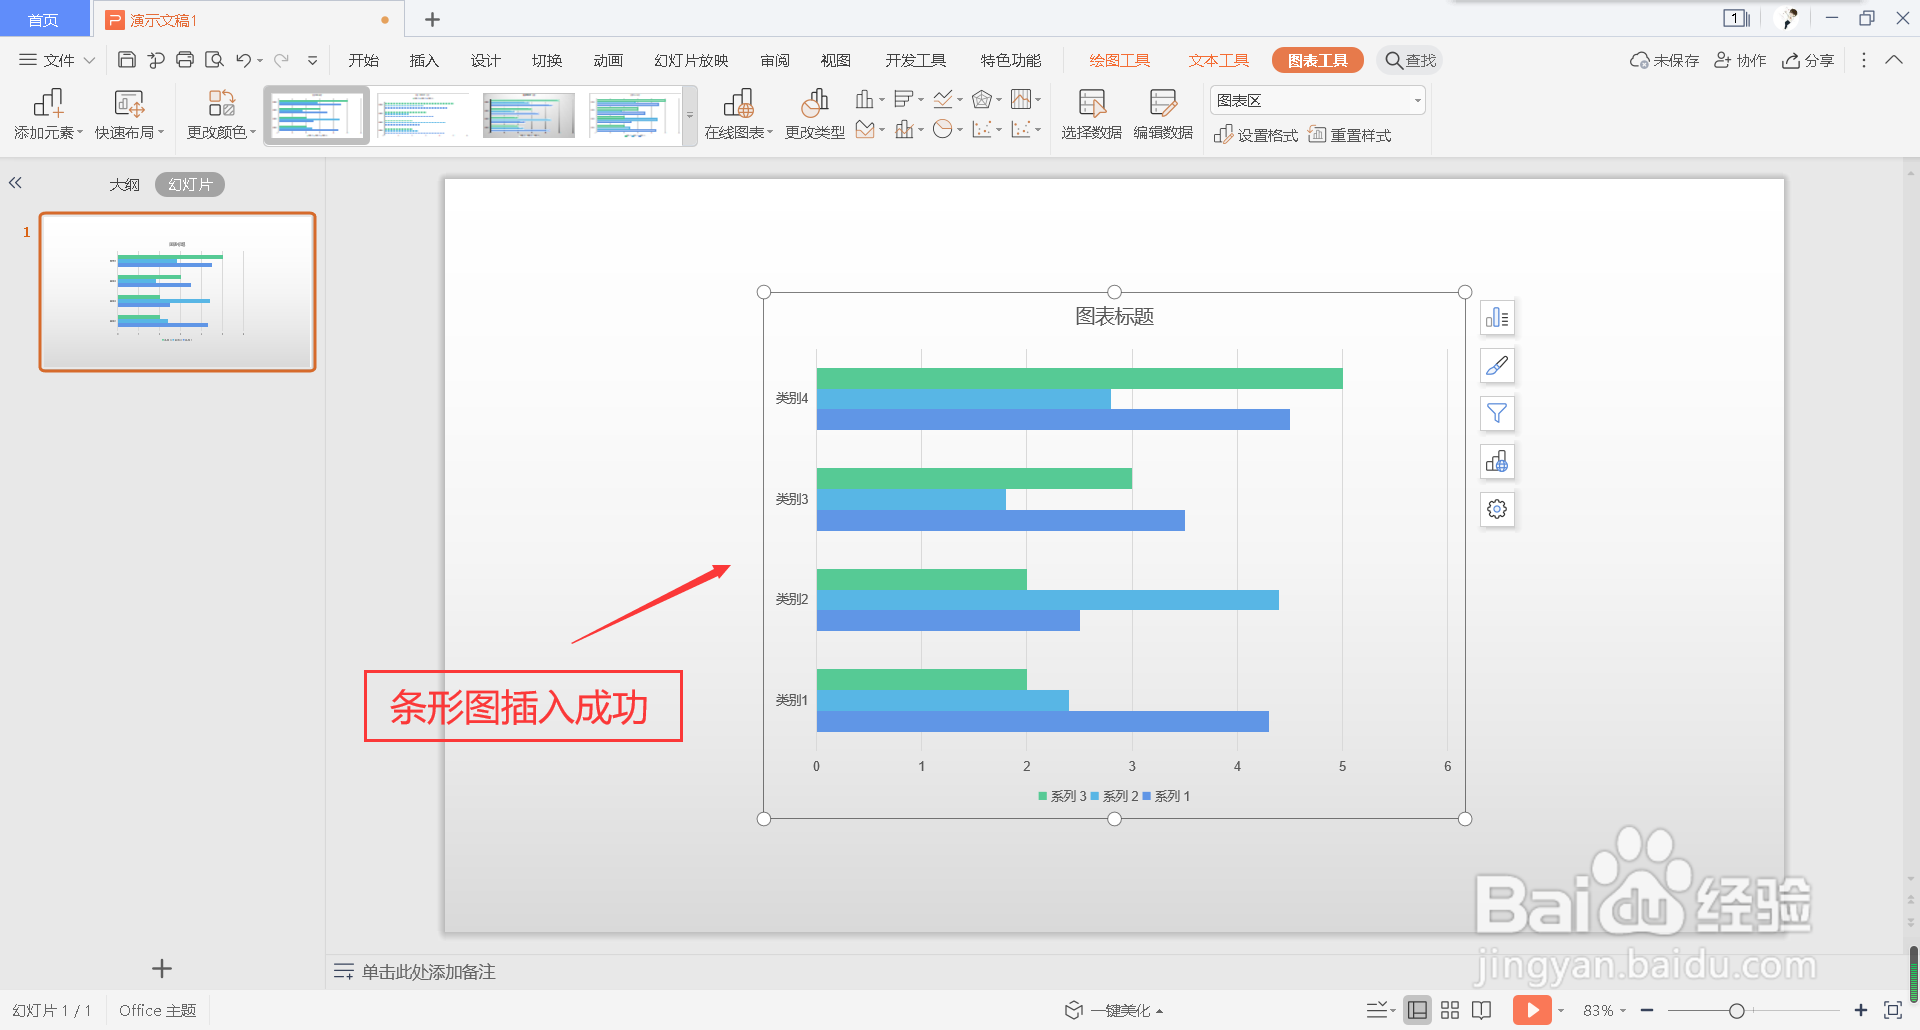The height and width of the screenshot is (1030, 1920).
Task: Click the 编辑数据 icon
Action: 1163,113
